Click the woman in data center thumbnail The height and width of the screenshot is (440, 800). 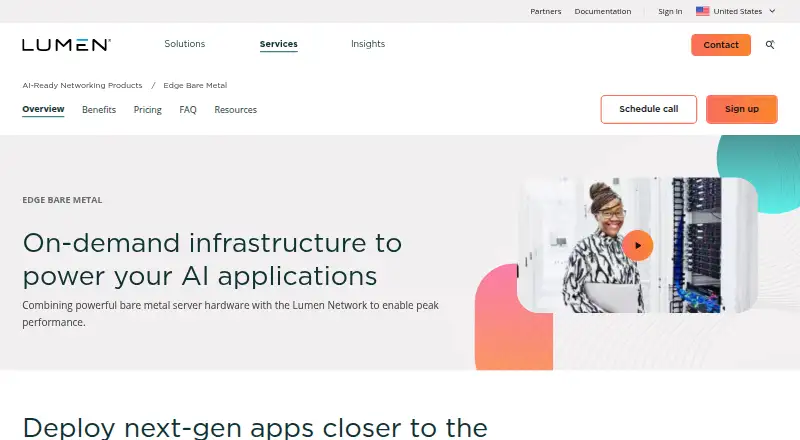[x=637, y=245]
